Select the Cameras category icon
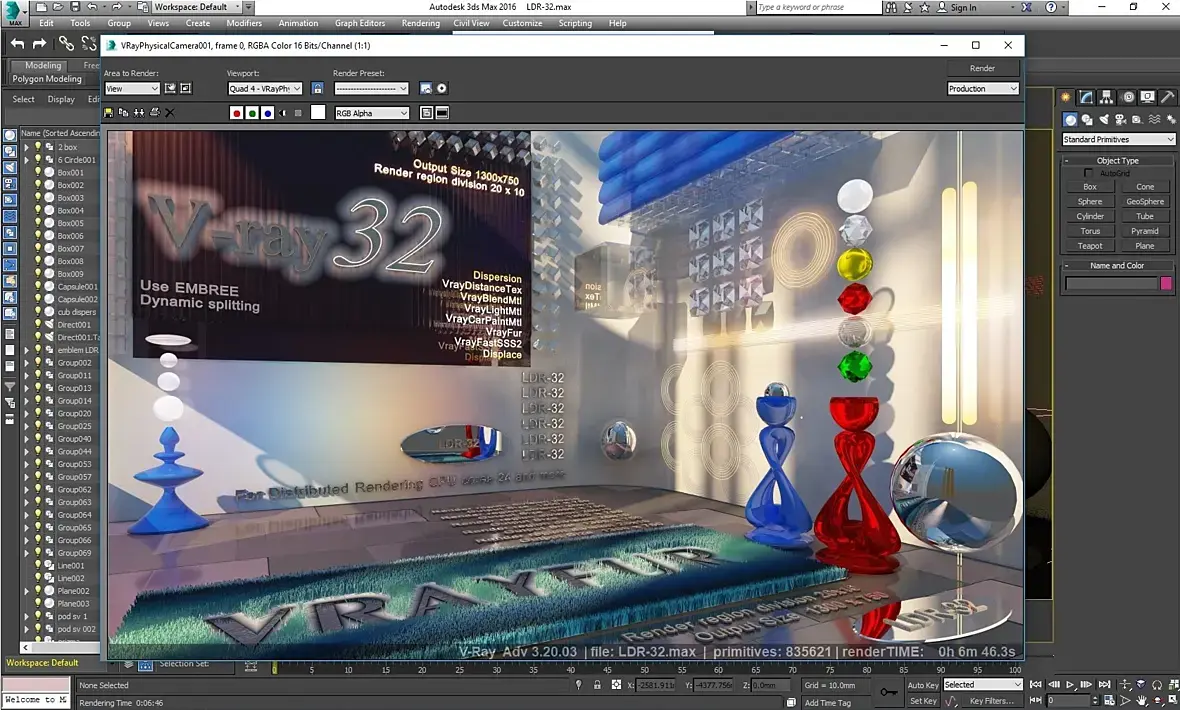 point(1121,120)
